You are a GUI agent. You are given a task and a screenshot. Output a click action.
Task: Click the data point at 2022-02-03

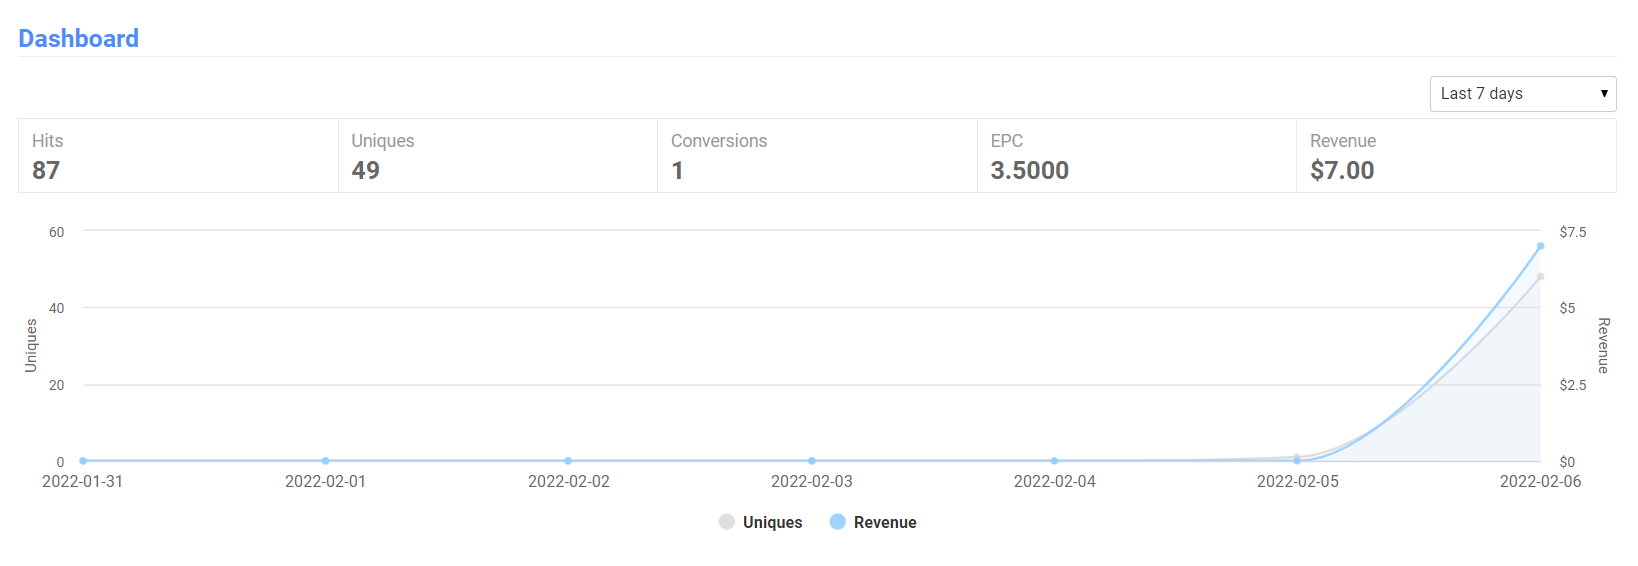[812, 461]
